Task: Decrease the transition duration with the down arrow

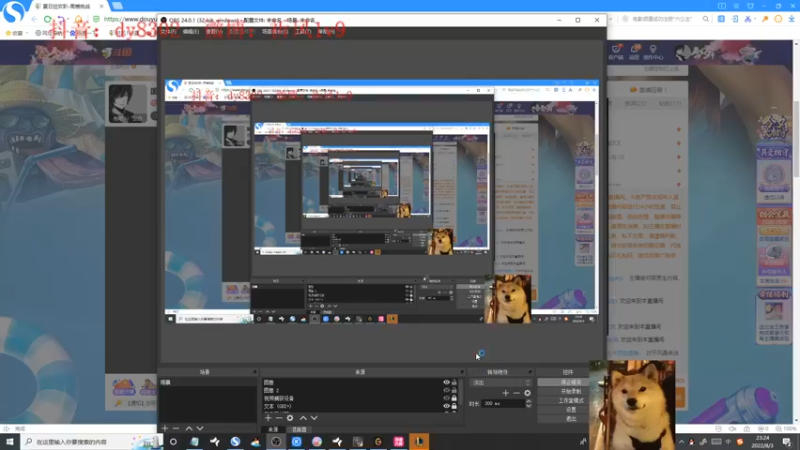Action: 529,406
